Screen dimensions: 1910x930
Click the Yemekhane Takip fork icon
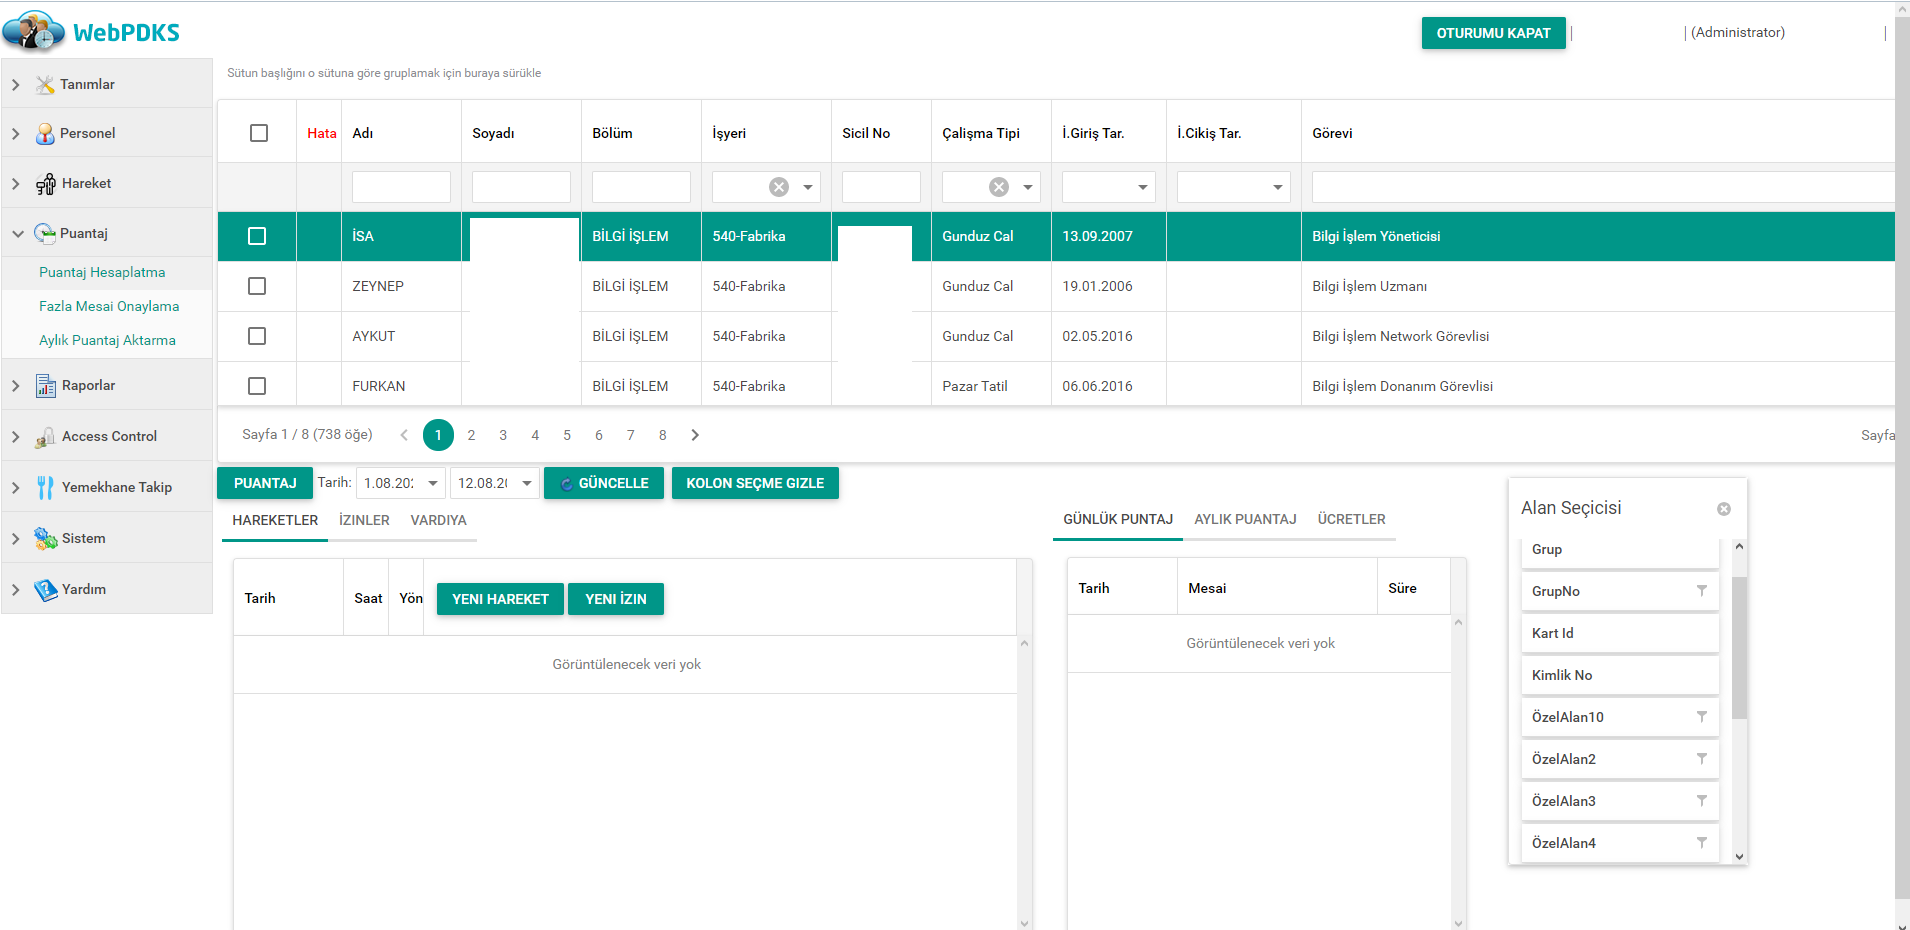point(45,488)
